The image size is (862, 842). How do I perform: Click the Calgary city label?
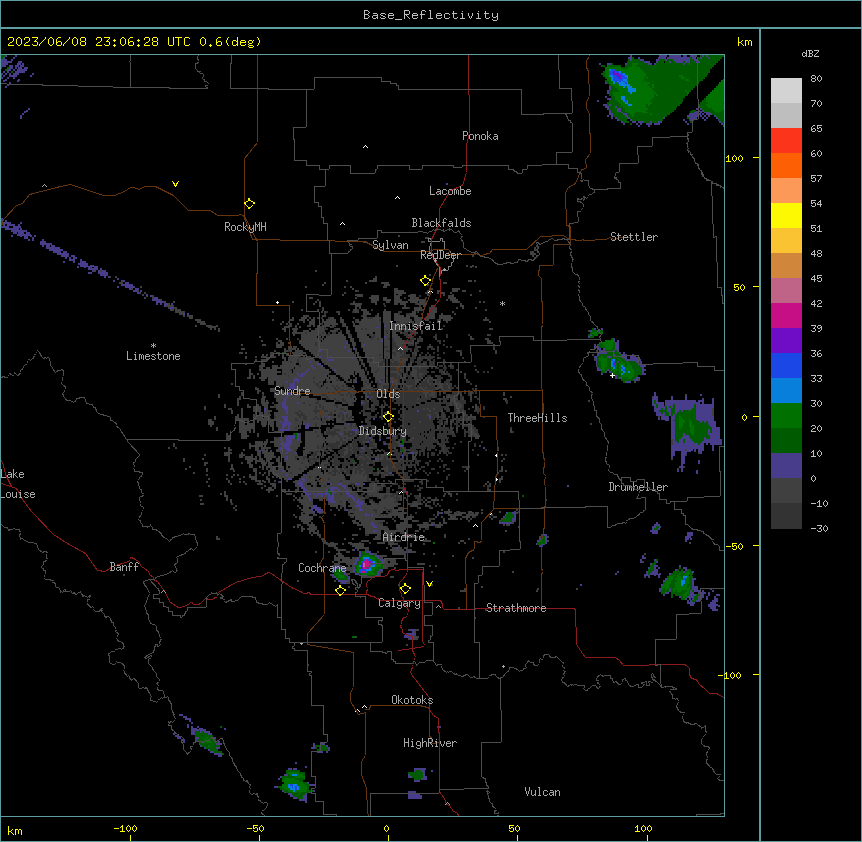399,603
